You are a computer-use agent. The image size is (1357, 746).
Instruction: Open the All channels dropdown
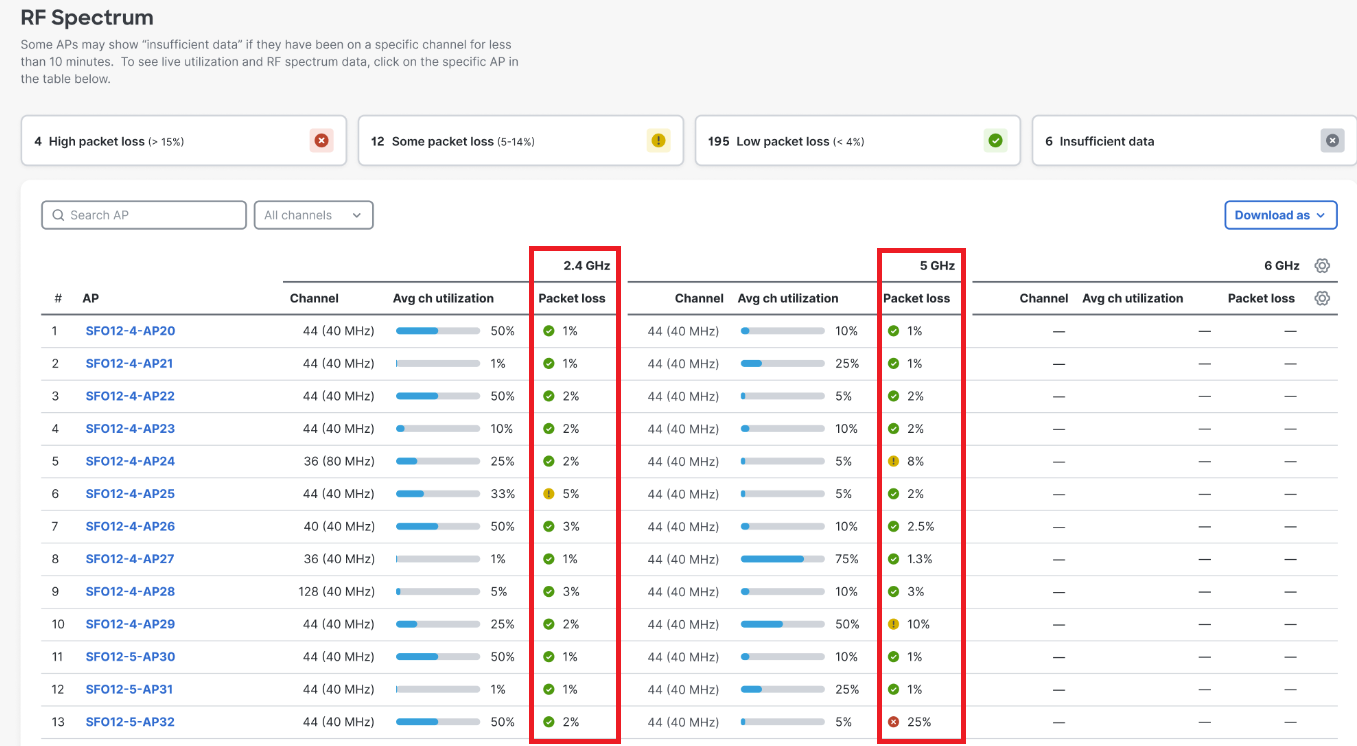(313, 214)
